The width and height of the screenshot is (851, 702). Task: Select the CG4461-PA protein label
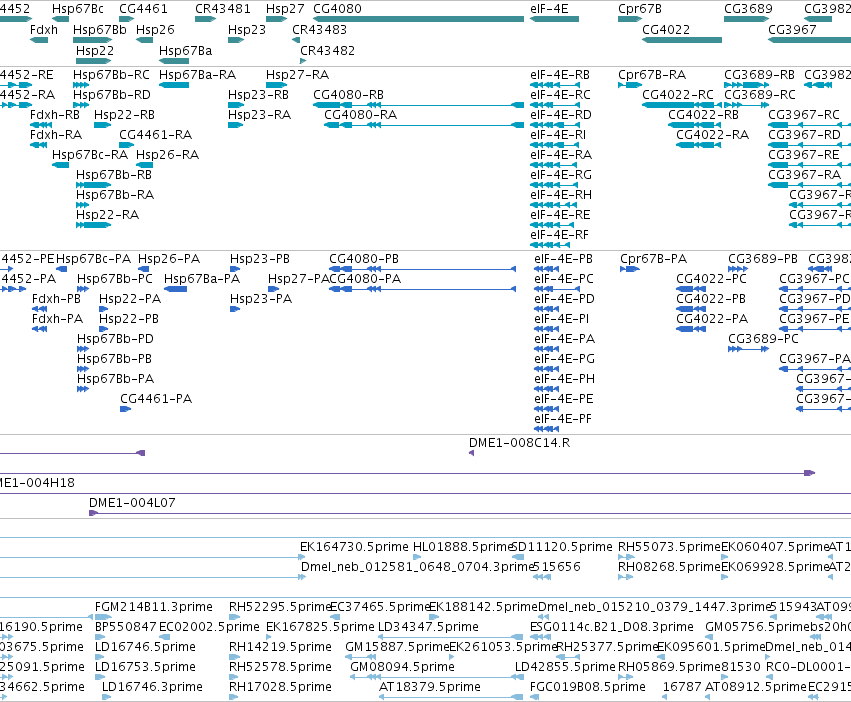click(156, 399)
